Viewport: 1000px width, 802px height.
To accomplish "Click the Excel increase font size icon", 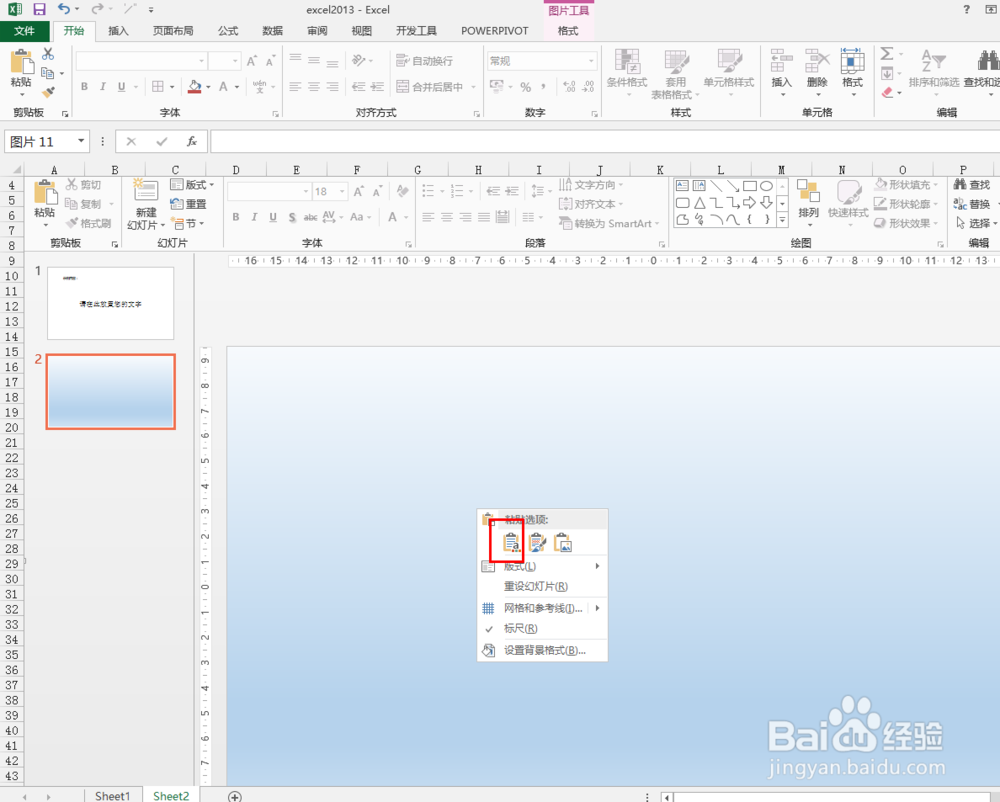I will point(251,61).
